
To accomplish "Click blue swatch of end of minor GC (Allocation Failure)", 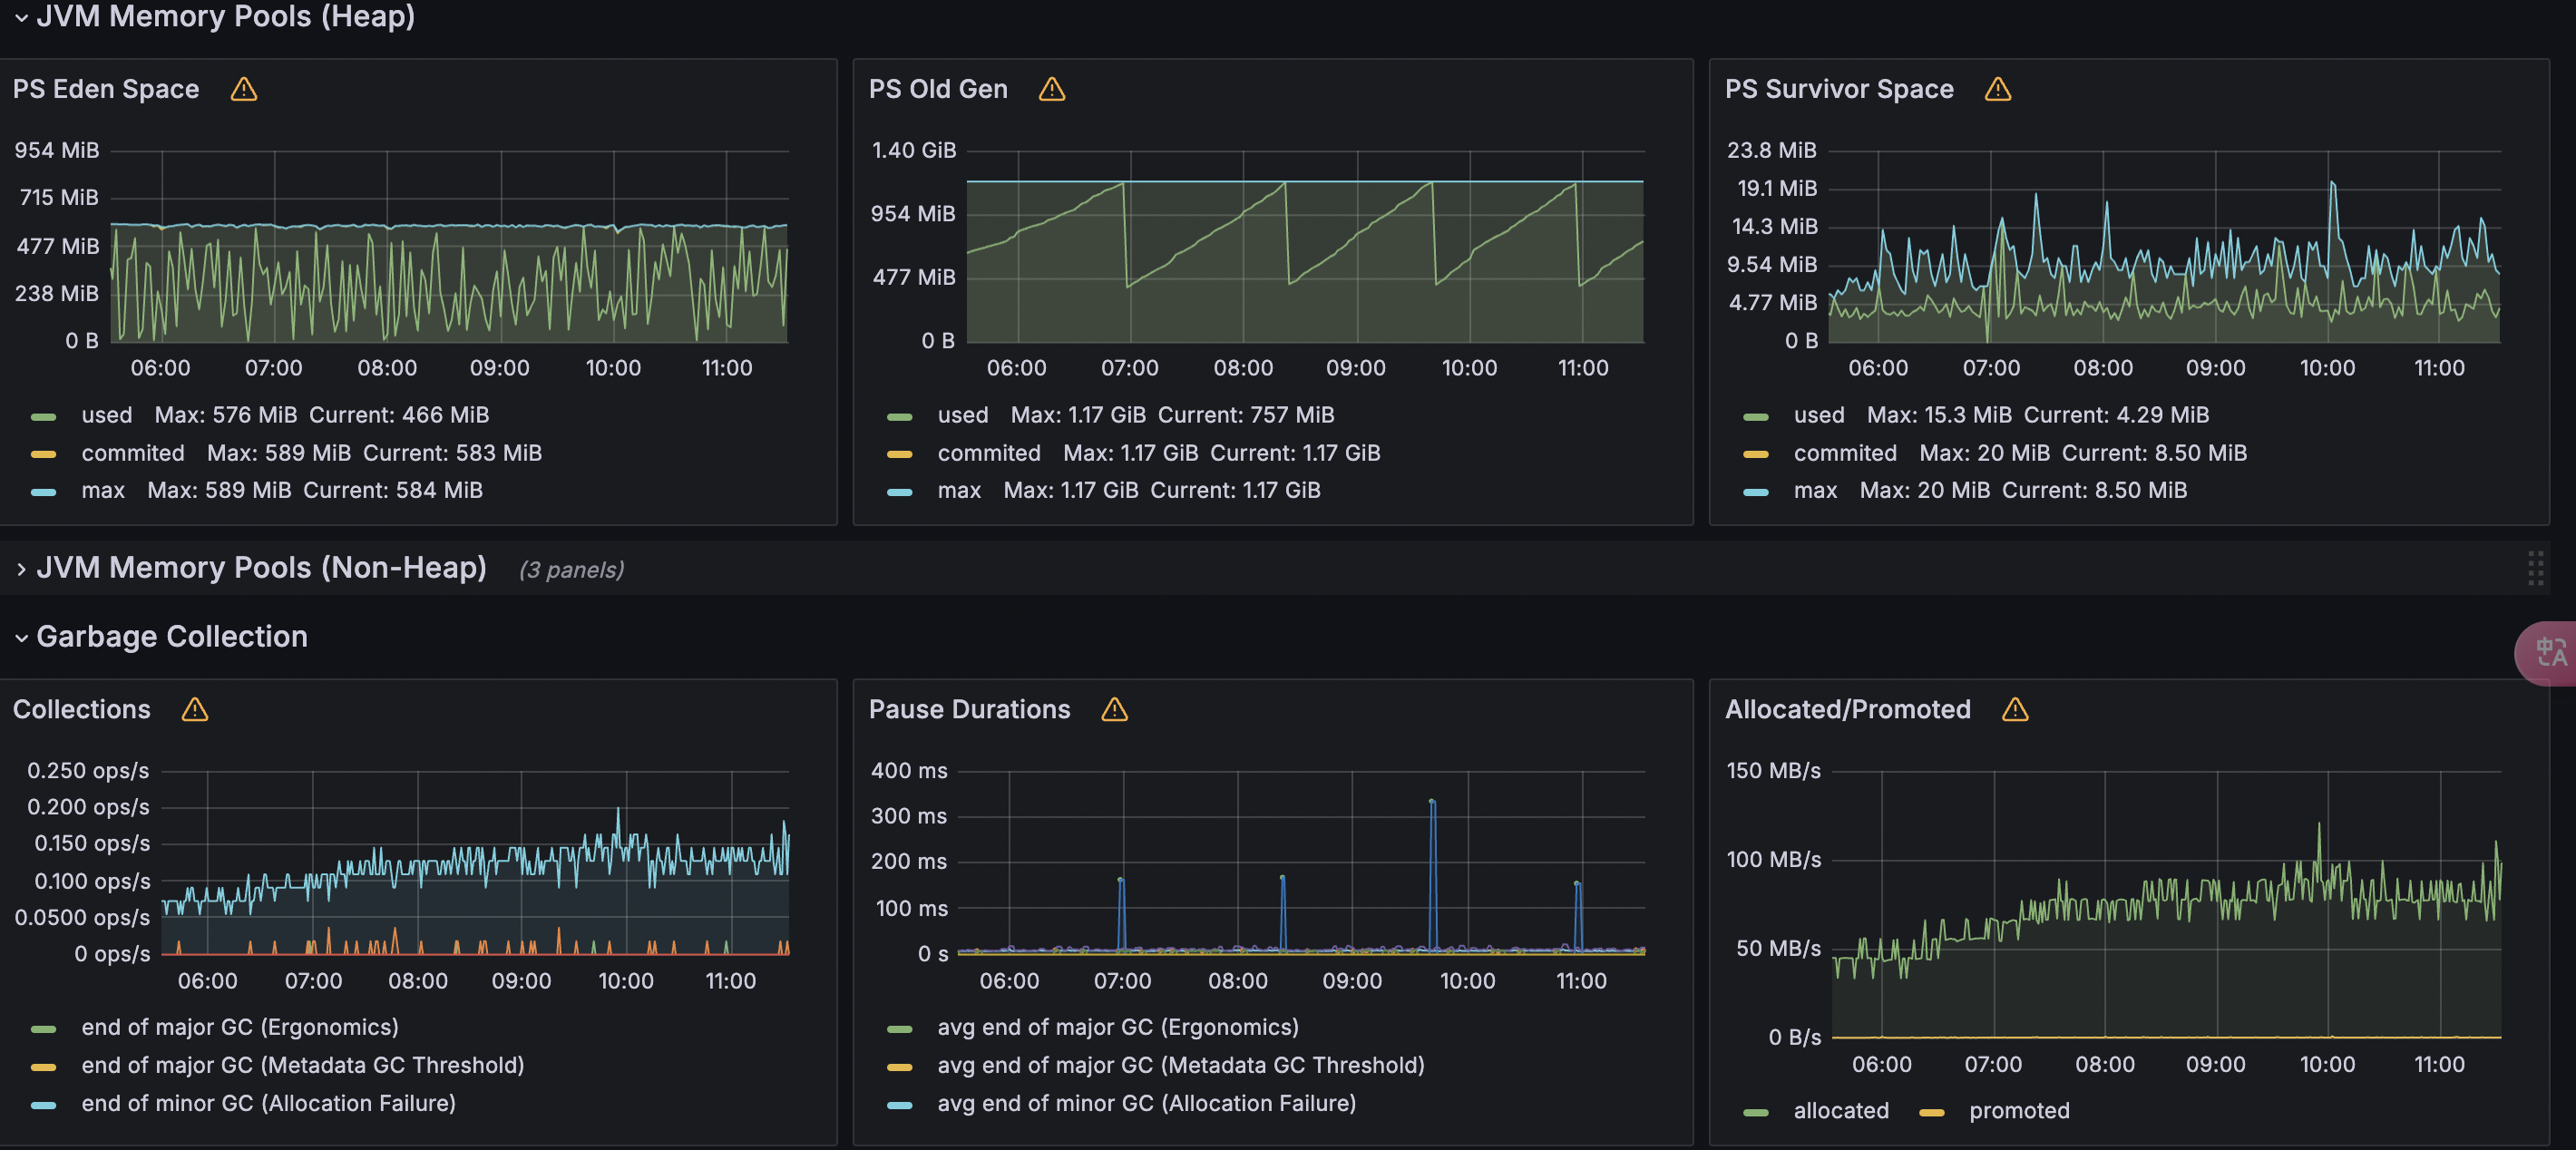I will [44, 1105].
